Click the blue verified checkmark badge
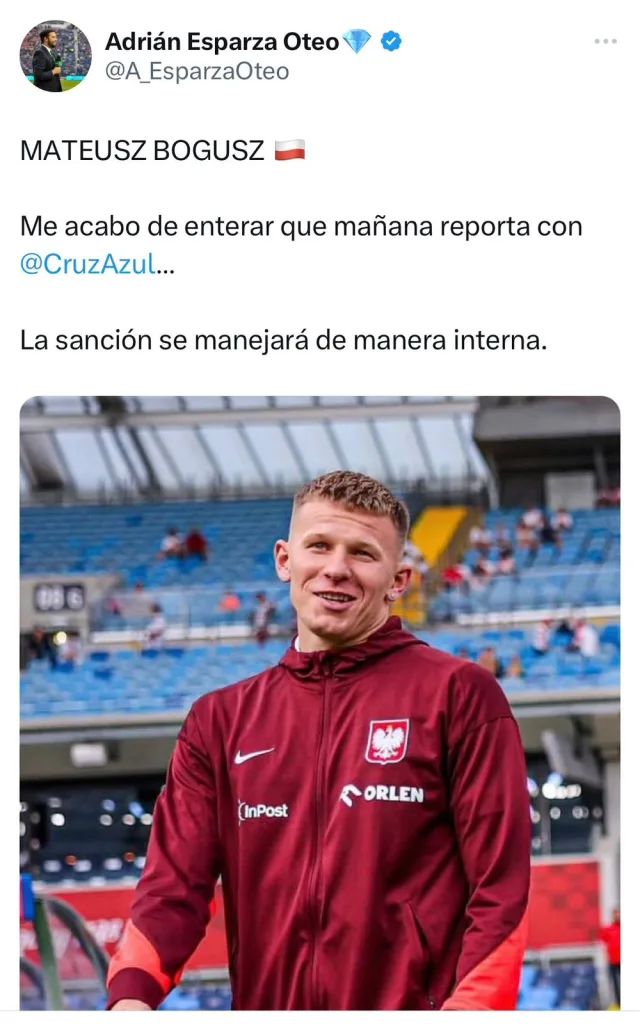The height and width of the screenshot is (1024, 640). tap(391, 41)
